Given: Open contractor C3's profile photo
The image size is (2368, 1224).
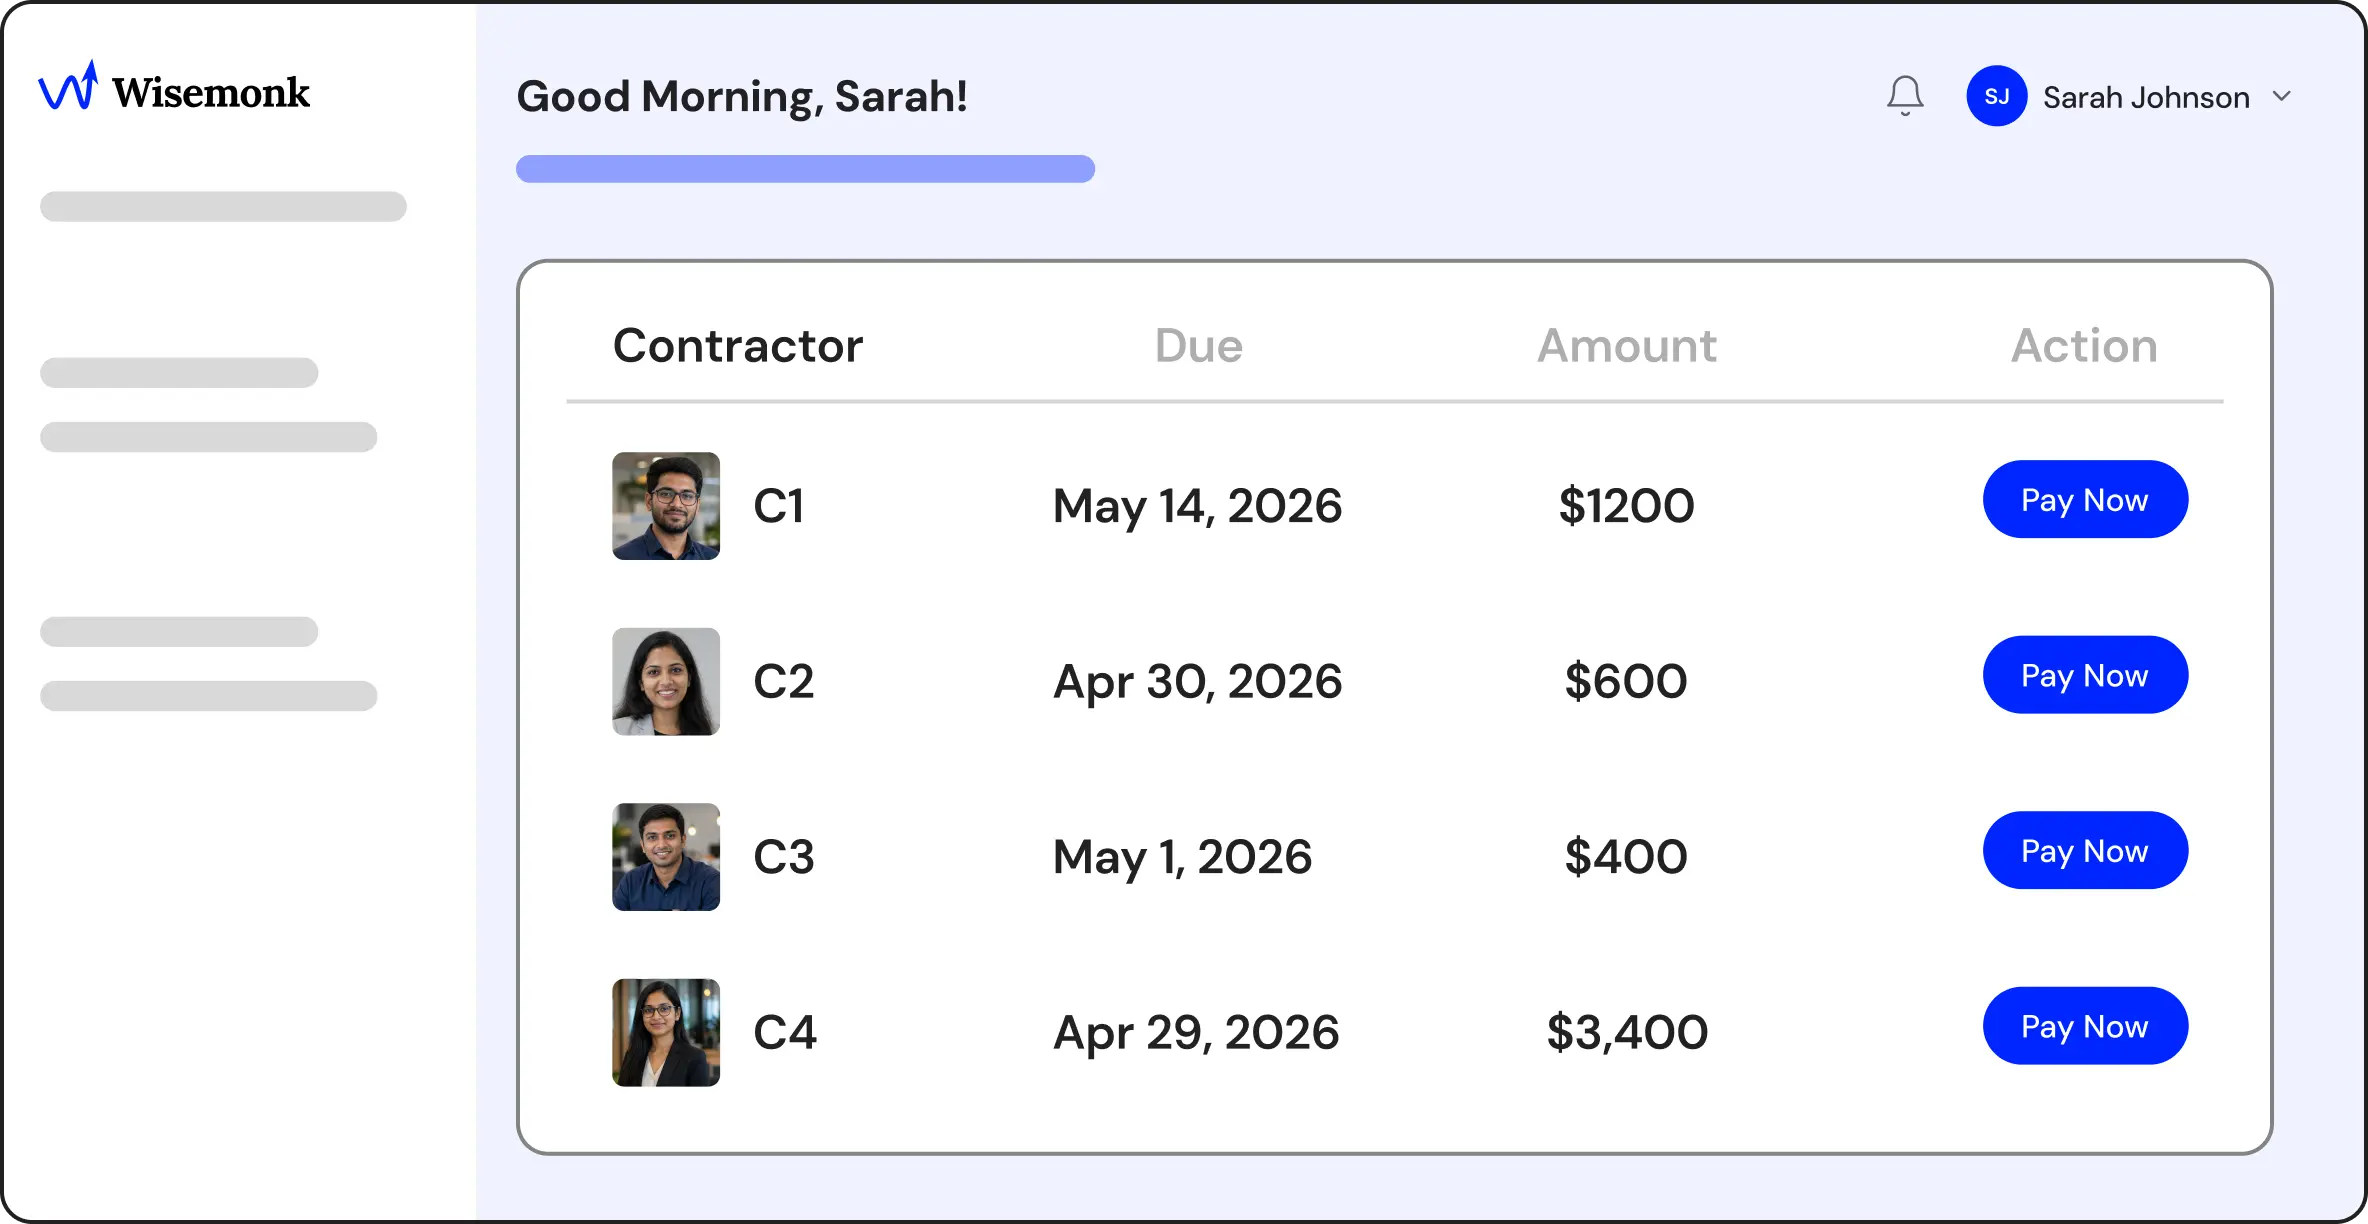Looking at the screenshot, I should (666, 857).
